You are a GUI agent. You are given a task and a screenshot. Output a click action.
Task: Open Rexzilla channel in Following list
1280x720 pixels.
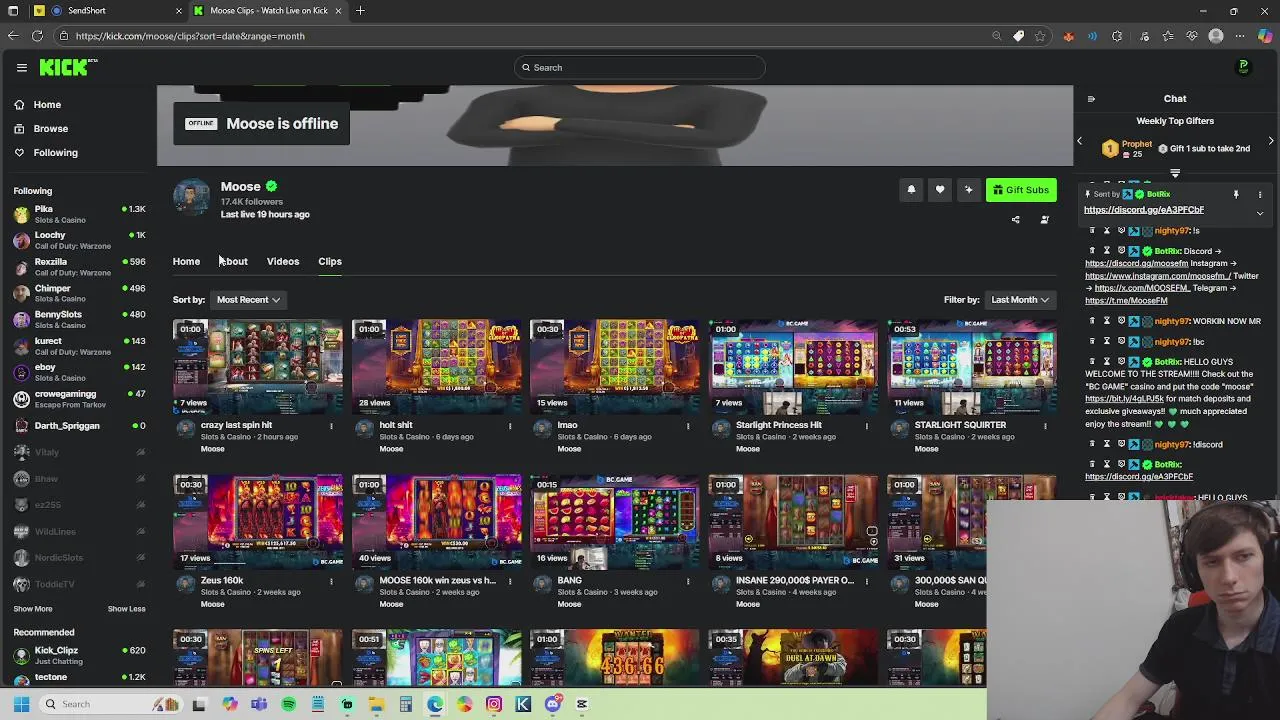[78, 267]
